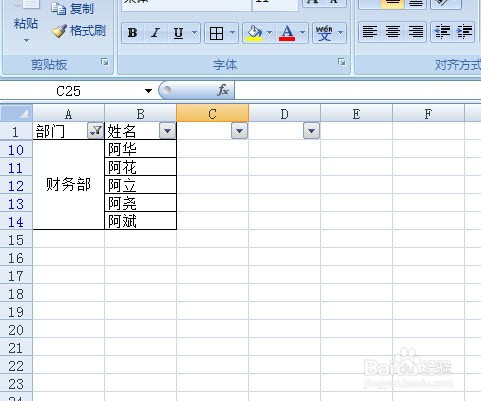481x401 pixels.
Task: Apply cell borders icon
Action: [x=216, y=33]
